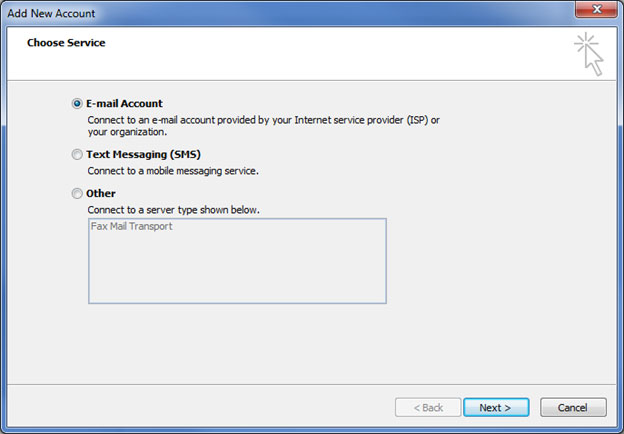624x434 pixels.
Task: Select the E-mail Account radio button
Action: 77,104
